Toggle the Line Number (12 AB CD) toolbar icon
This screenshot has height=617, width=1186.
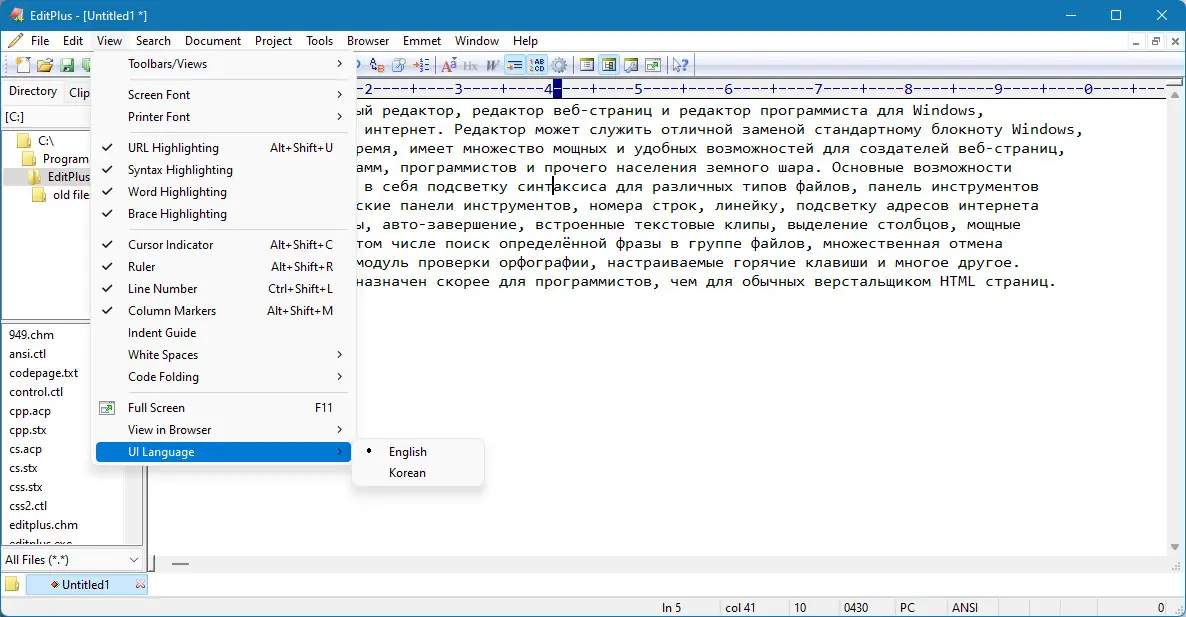[x=537, y=65]
